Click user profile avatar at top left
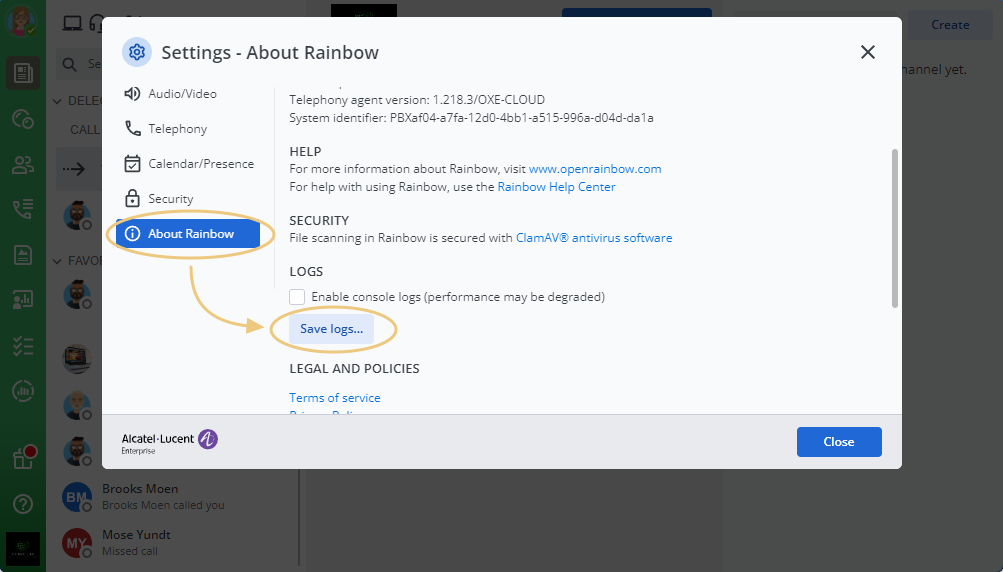Image resolution: width=1003 pixels, height=572 pixels. point(22,22)
